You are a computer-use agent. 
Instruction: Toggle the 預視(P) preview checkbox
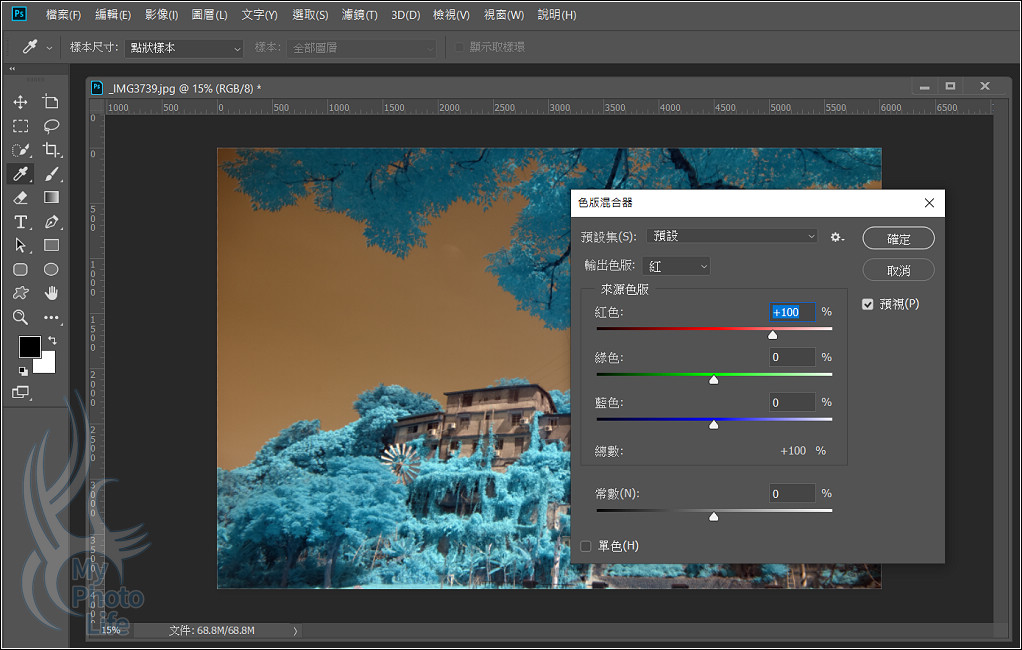868,304
